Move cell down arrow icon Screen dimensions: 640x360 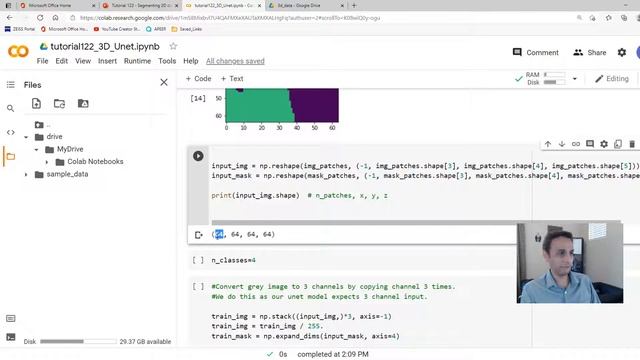click(562, 144)
